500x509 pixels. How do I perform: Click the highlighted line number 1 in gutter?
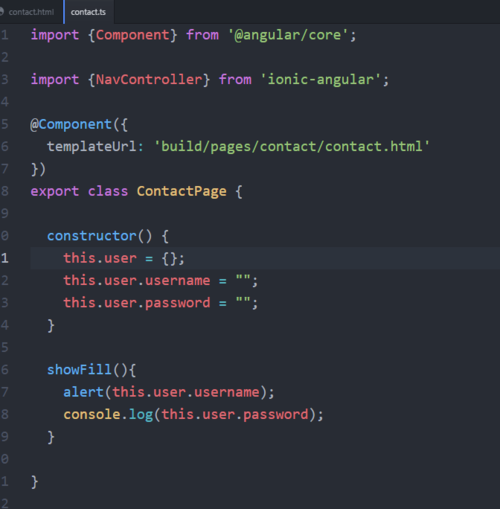click(4, 258)
